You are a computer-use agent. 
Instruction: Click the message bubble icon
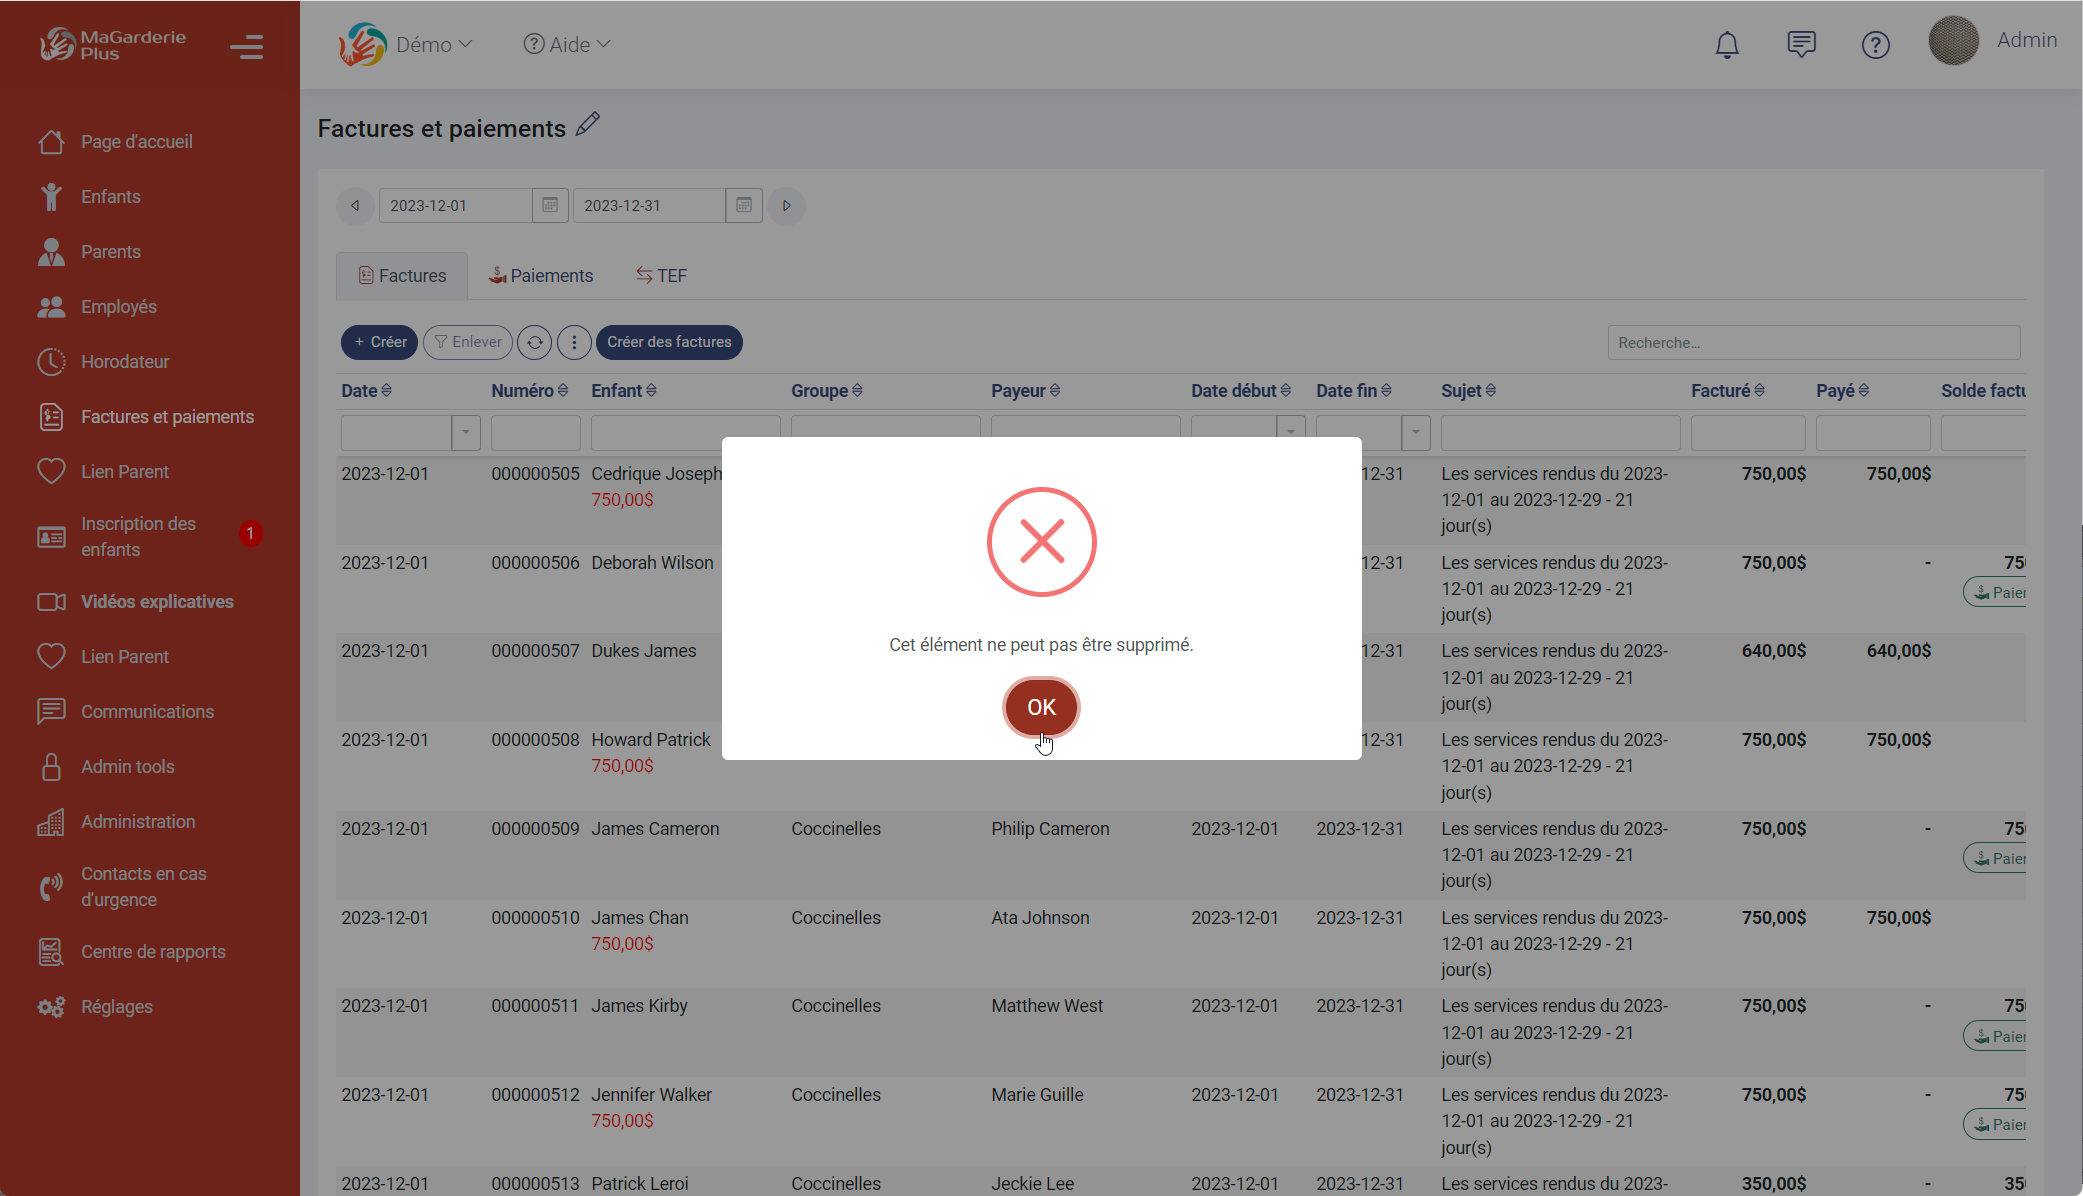tap(1800, 43)
